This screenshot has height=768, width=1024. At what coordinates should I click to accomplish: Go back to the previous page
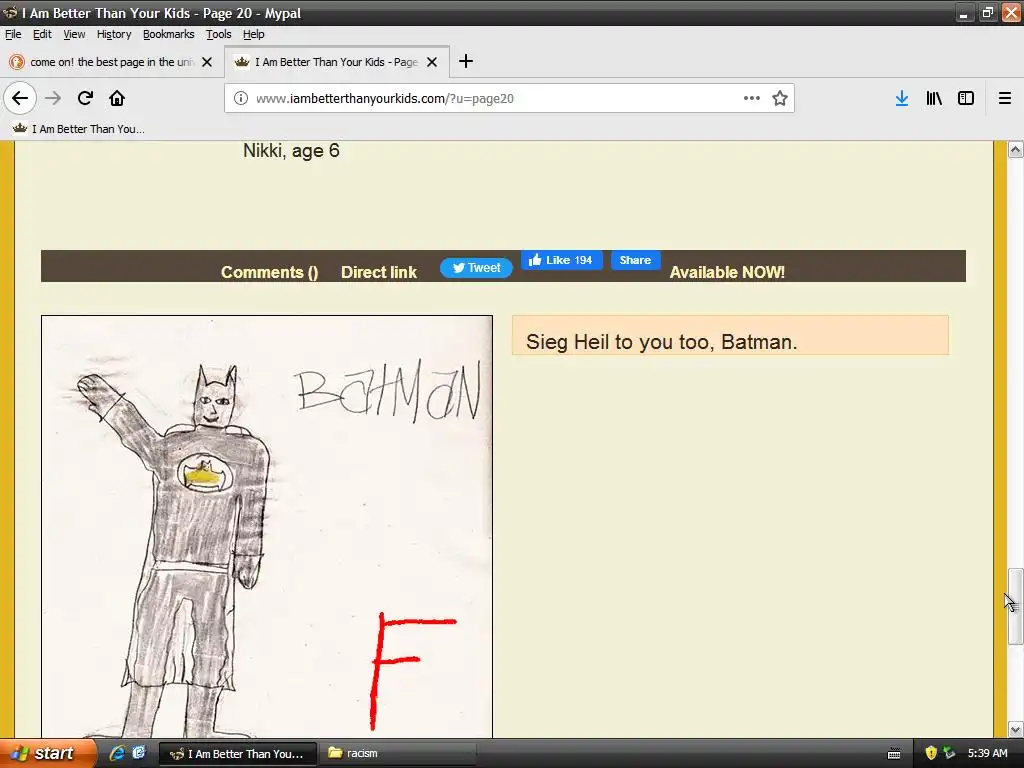point(20,99)
